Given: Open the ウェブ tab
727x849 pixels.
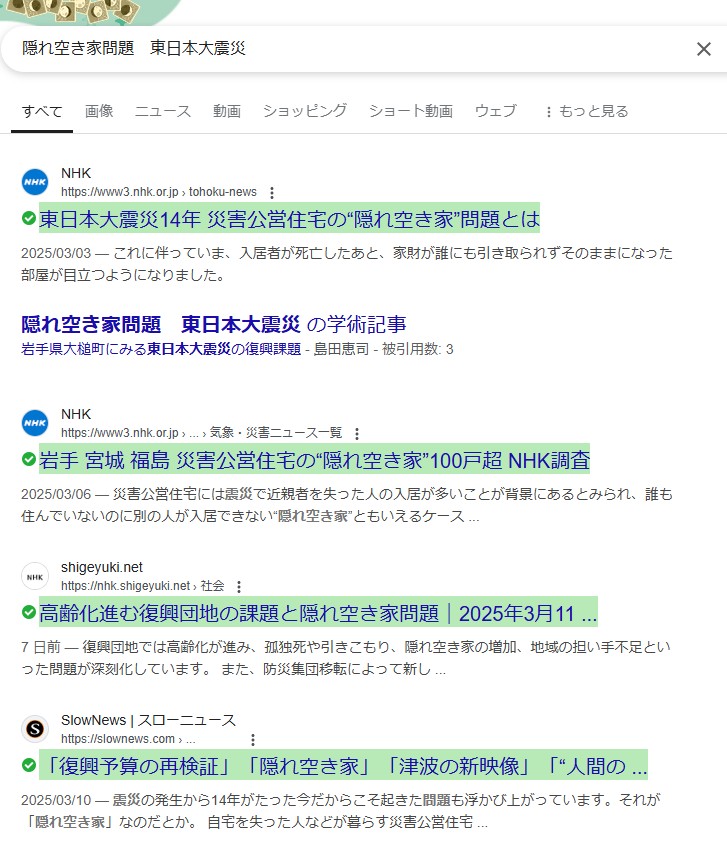Looking at the screenshot, I should pyautogui.click(x=496, y=111).
